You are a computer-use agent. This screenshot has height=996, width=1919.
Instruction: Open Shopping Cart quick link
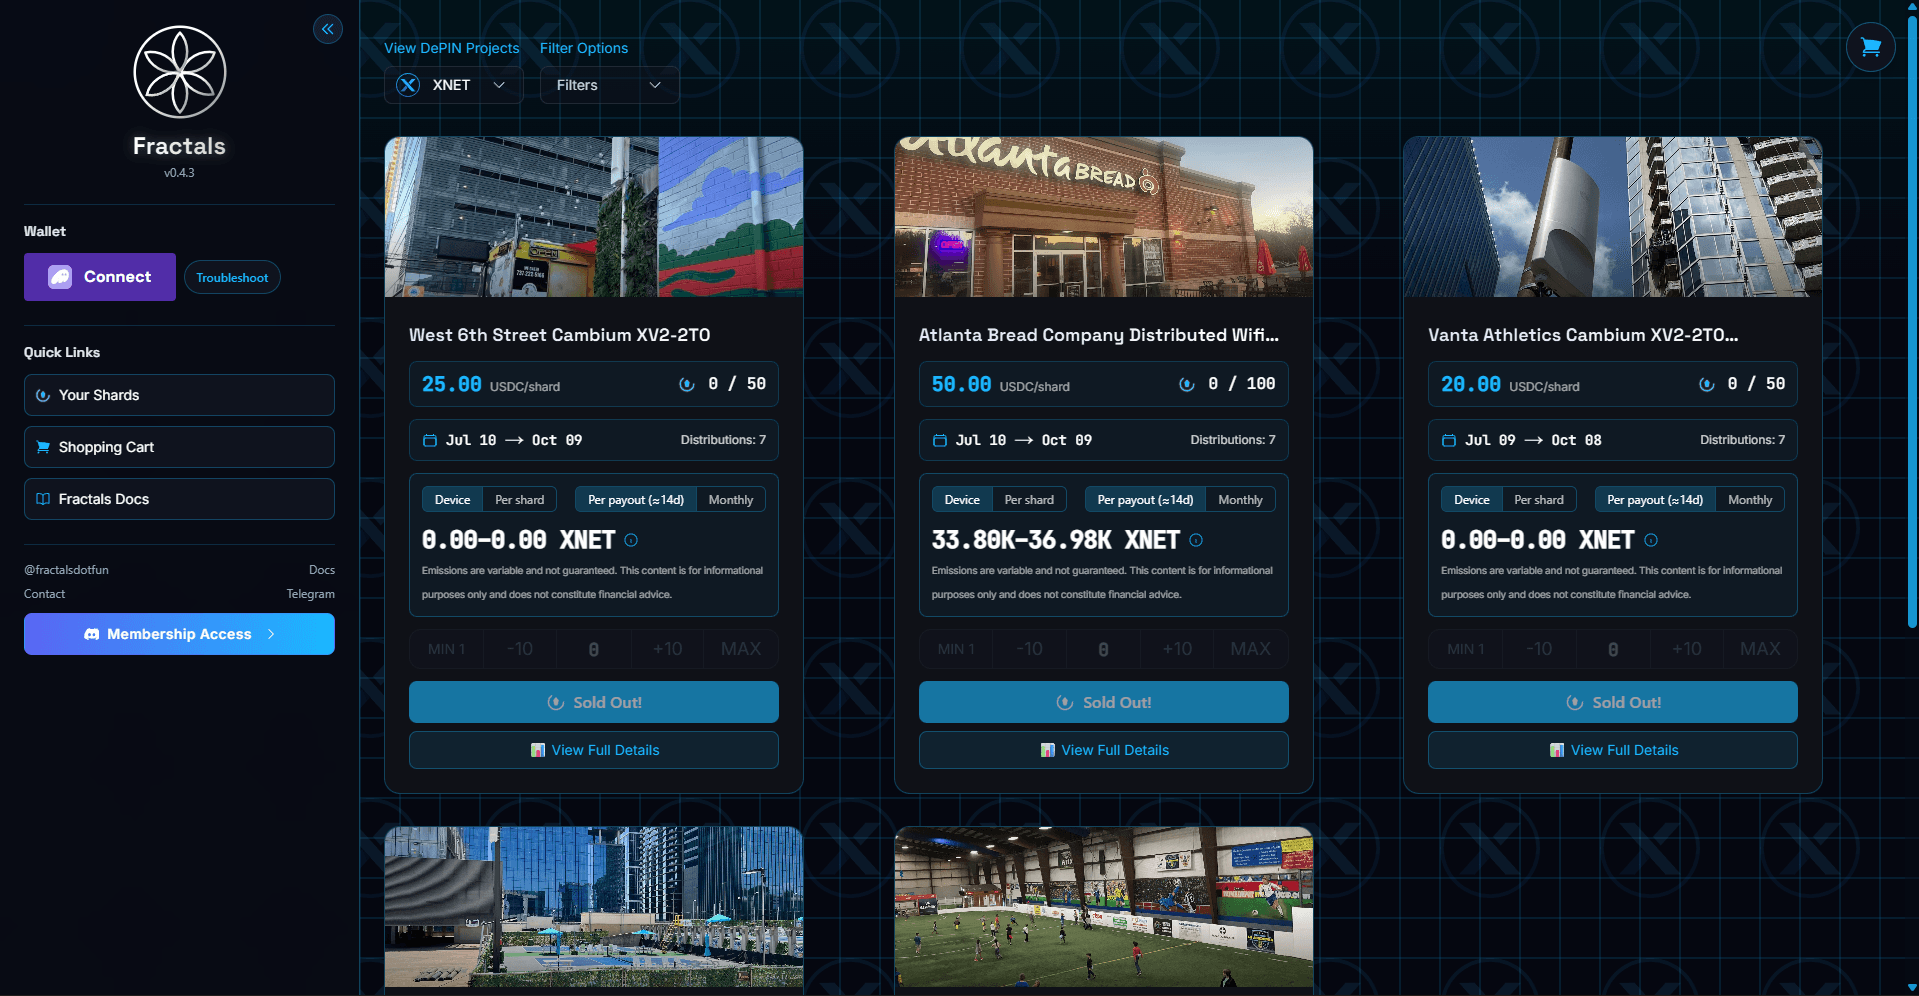click(x=179, y=447)
